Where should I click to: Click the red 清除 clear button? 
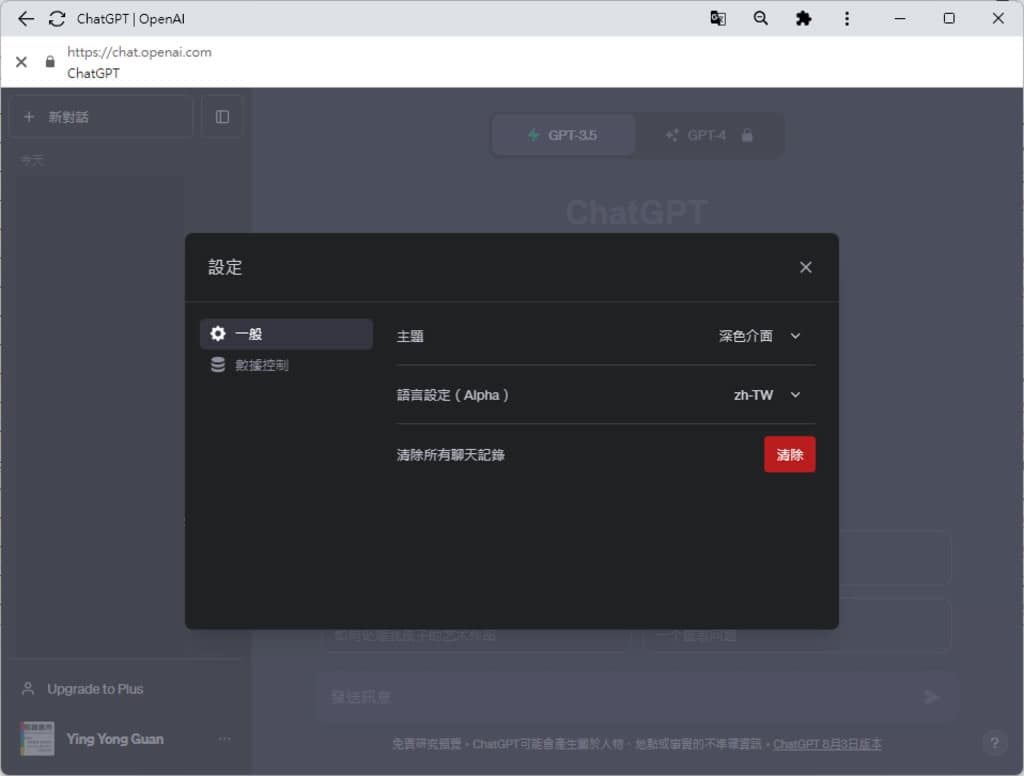click(789, 454)
